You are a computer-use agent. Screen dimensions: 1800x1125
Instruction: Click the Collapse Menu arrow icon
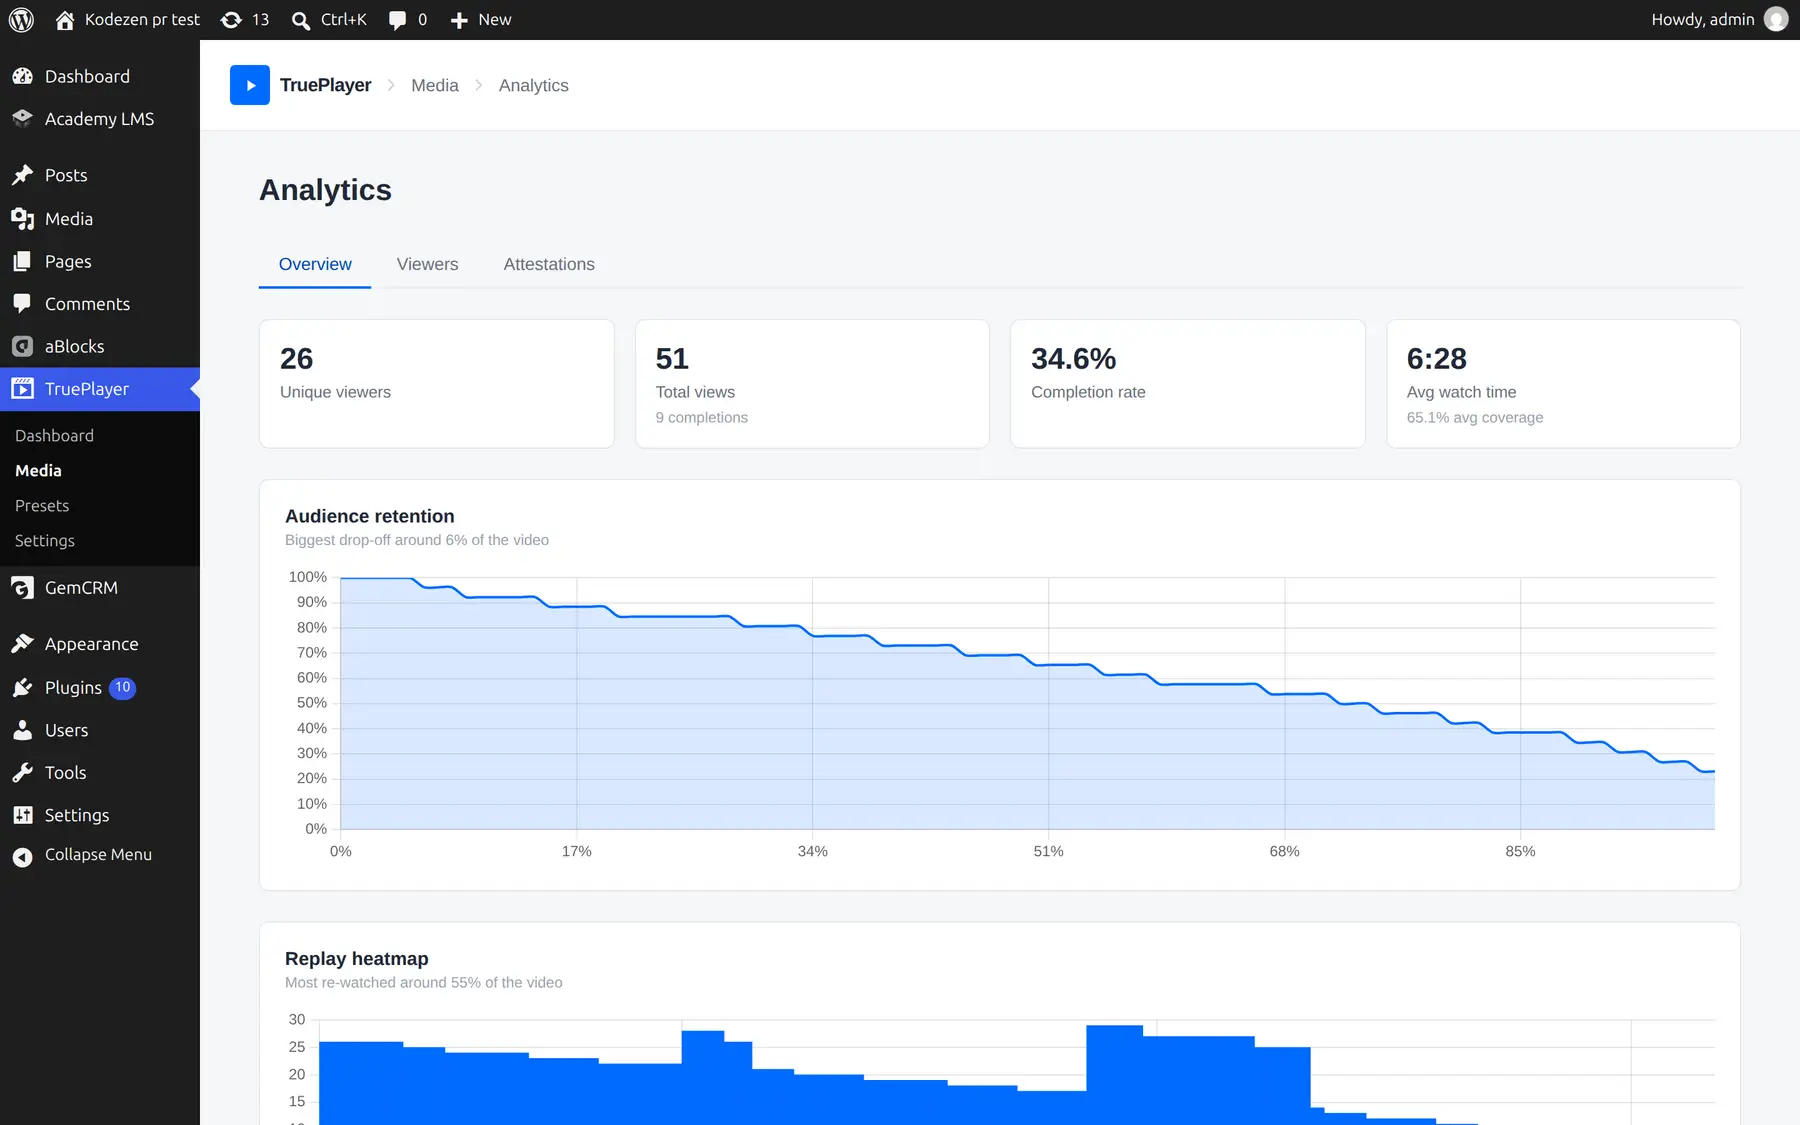[x=23, y=856]
